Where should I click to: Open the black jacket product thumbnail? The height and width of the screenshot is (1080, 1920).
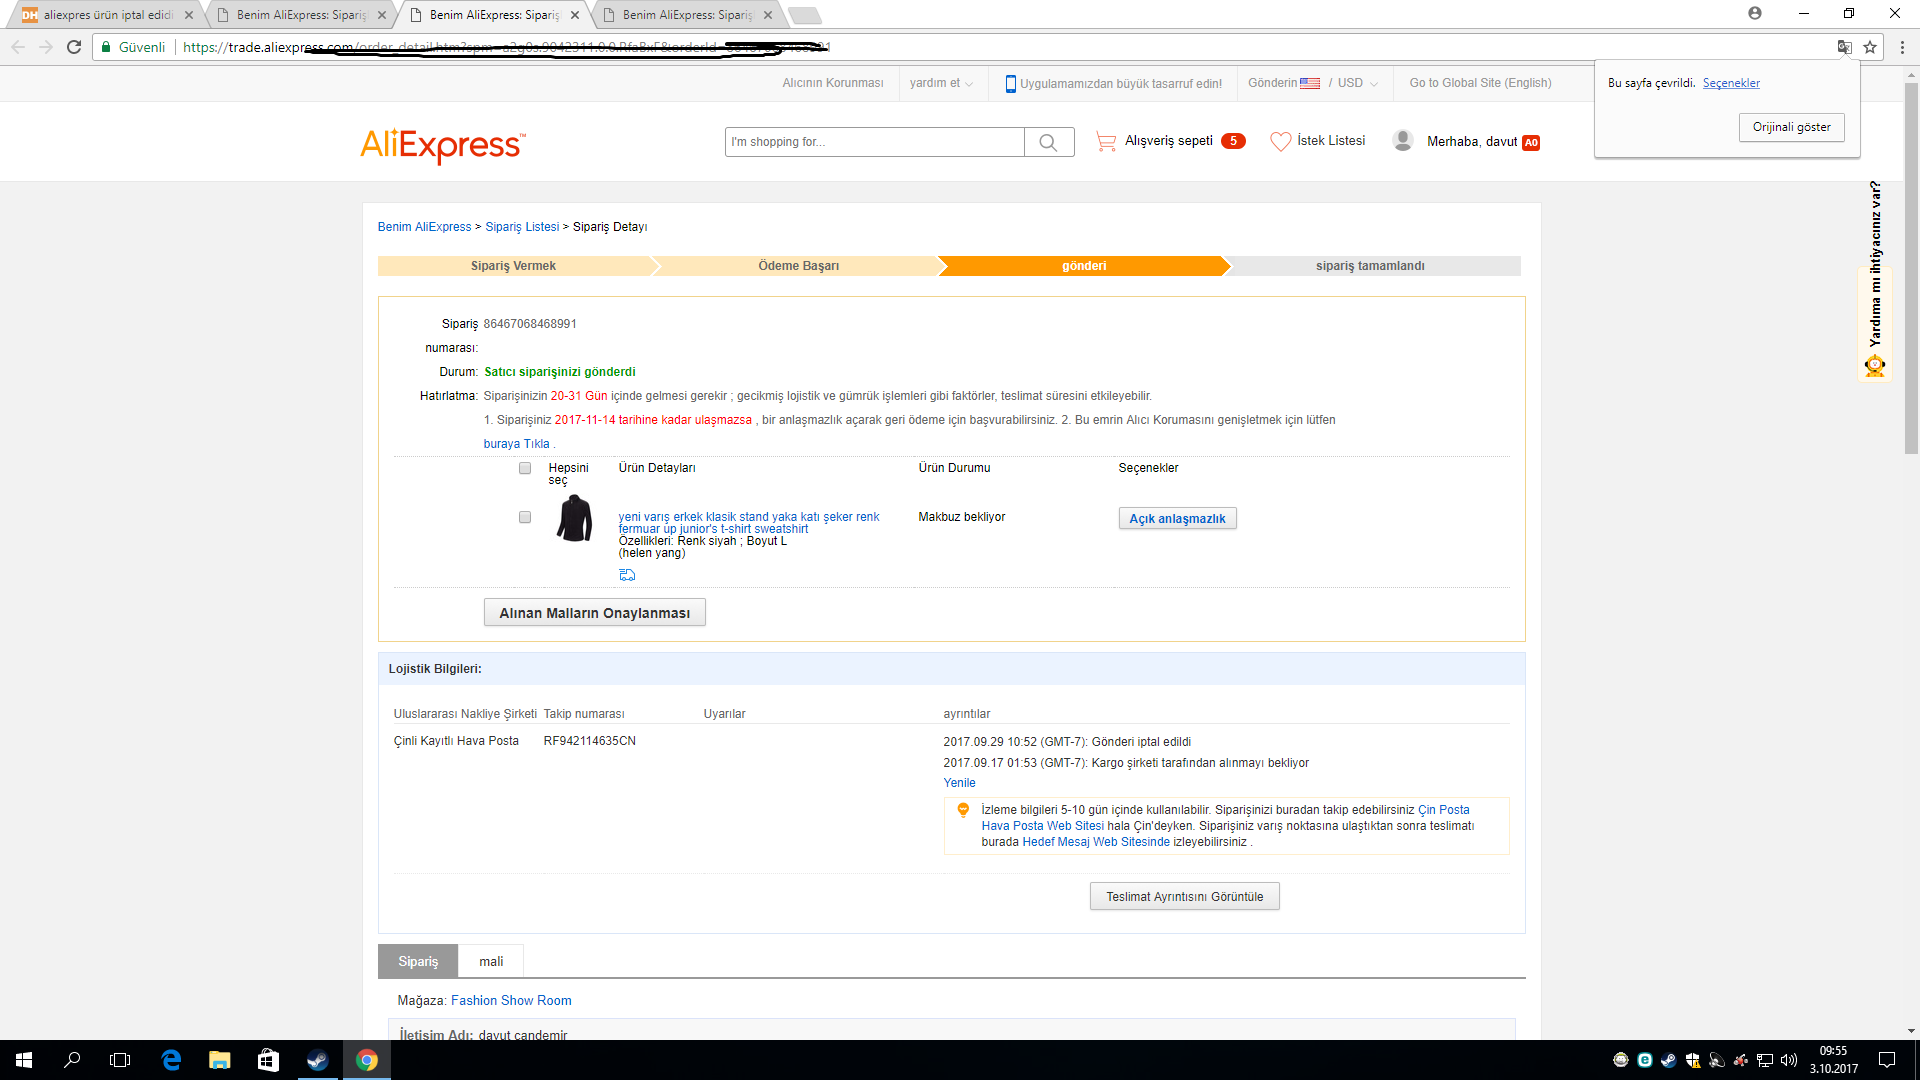pos(574,518)
